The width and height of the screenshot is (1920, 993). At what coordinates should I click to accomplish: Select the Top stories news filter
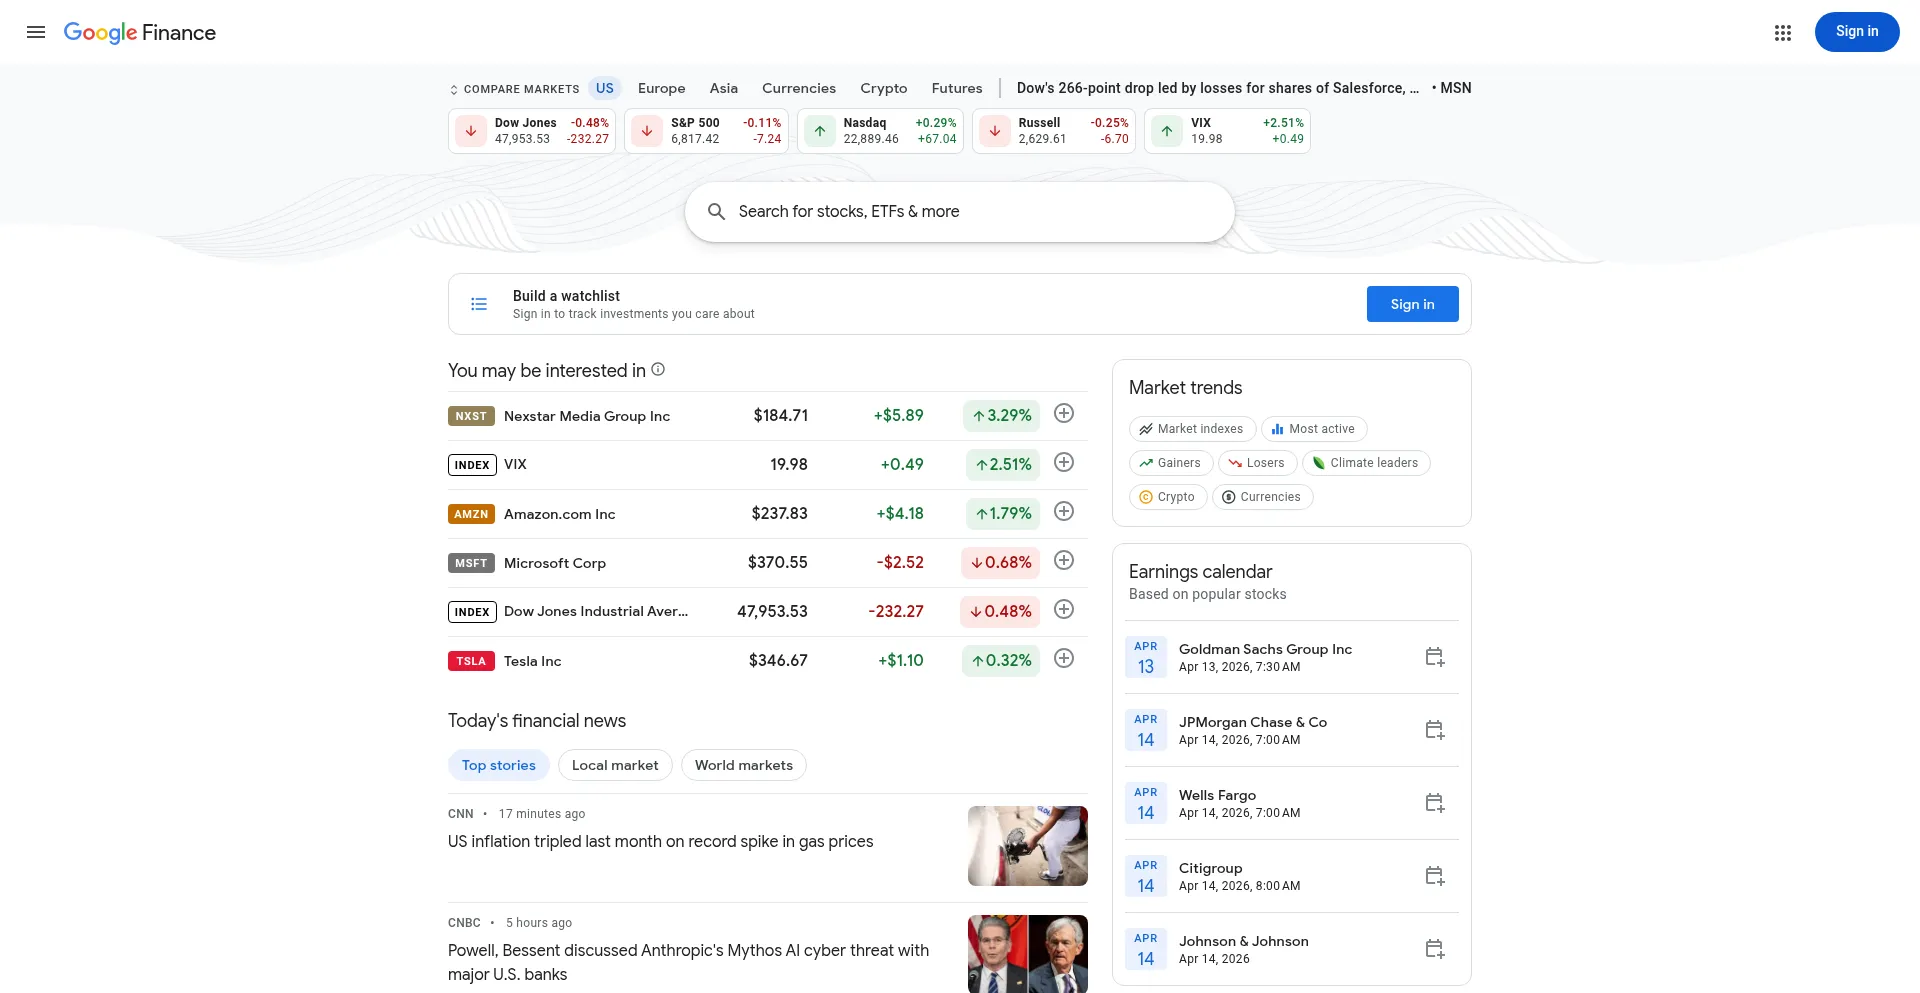point(499,765)
